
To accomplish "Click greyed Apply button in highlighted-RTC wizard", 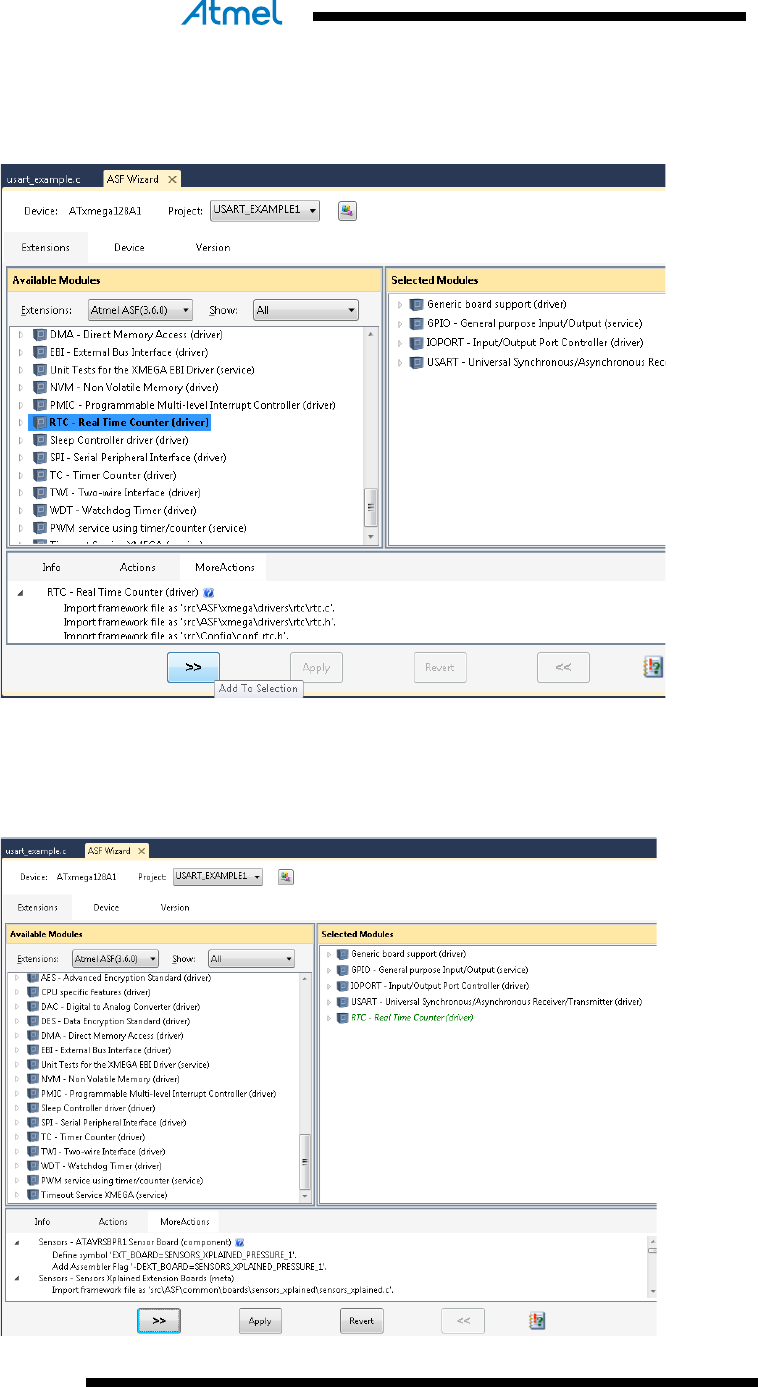I will pyautogui.click(x=316, y=667).
